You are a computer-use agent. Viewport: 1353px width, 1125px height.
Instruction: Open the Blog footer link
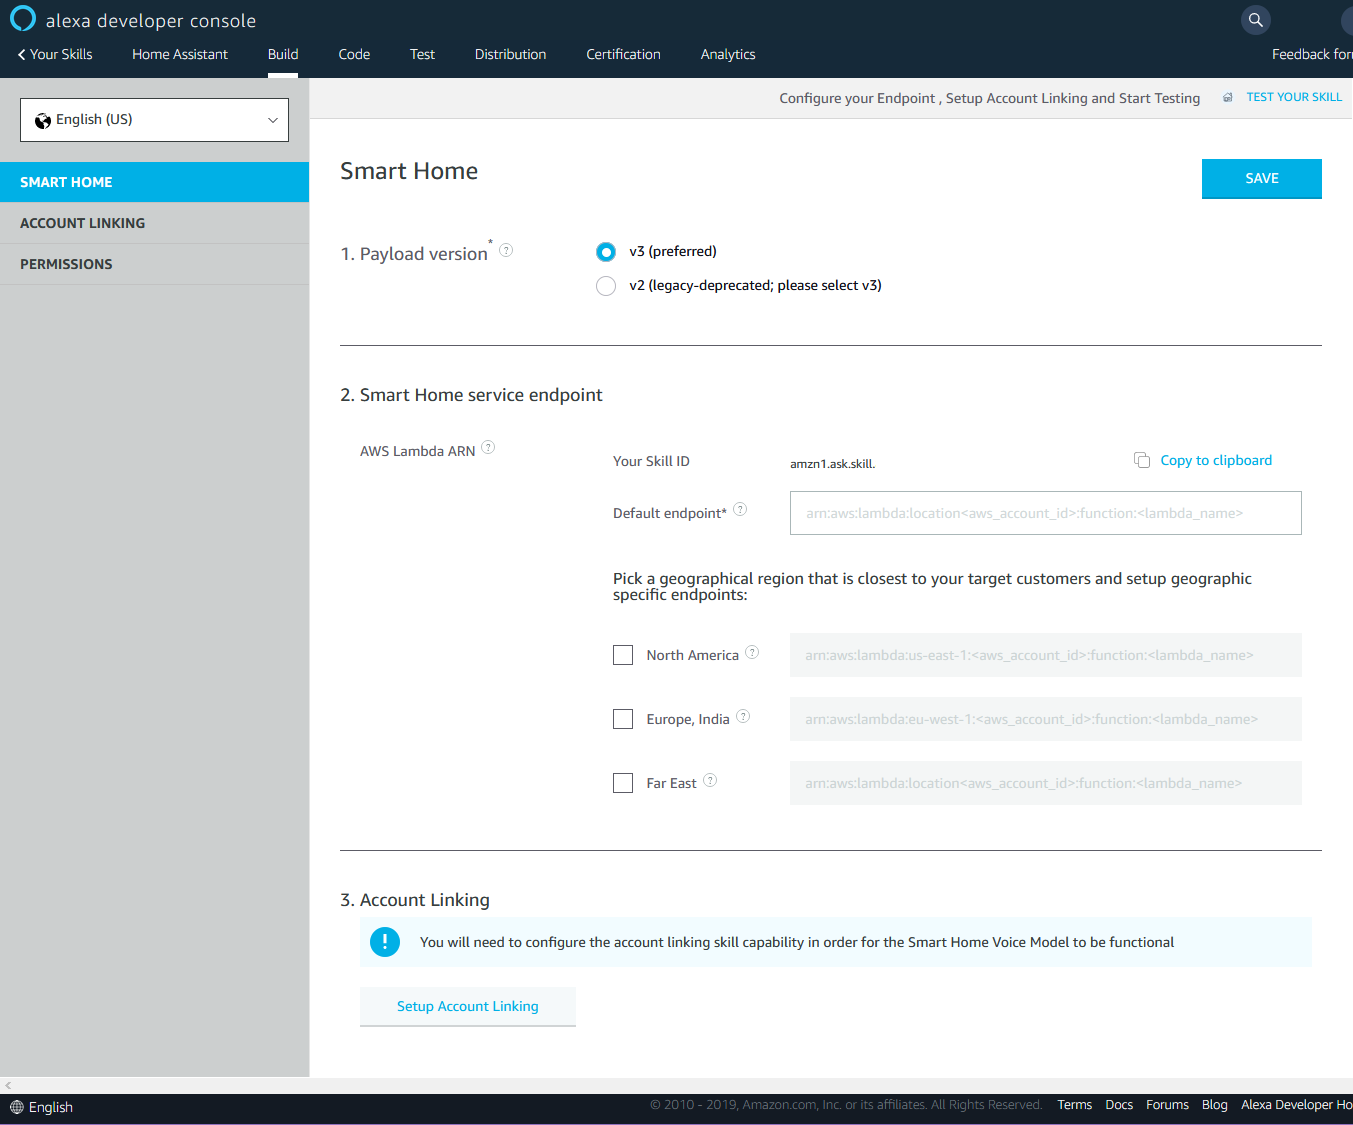[1214, 1105]
